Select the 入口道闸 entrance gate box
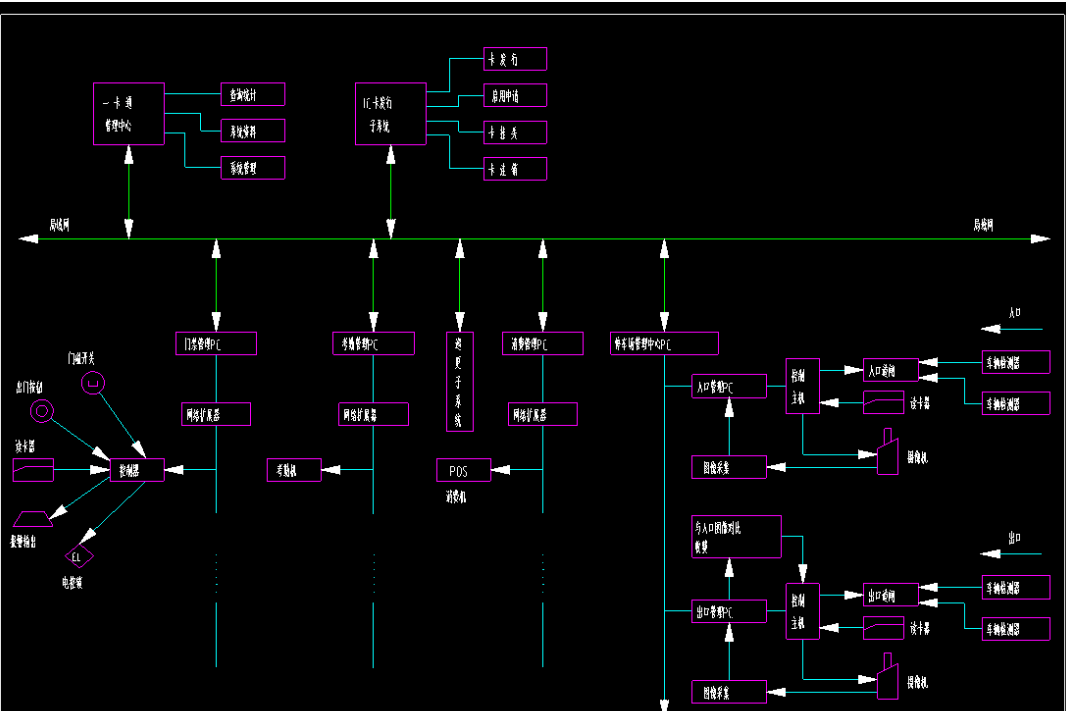This screenshot has height=711, width=1066. (890, 371)
